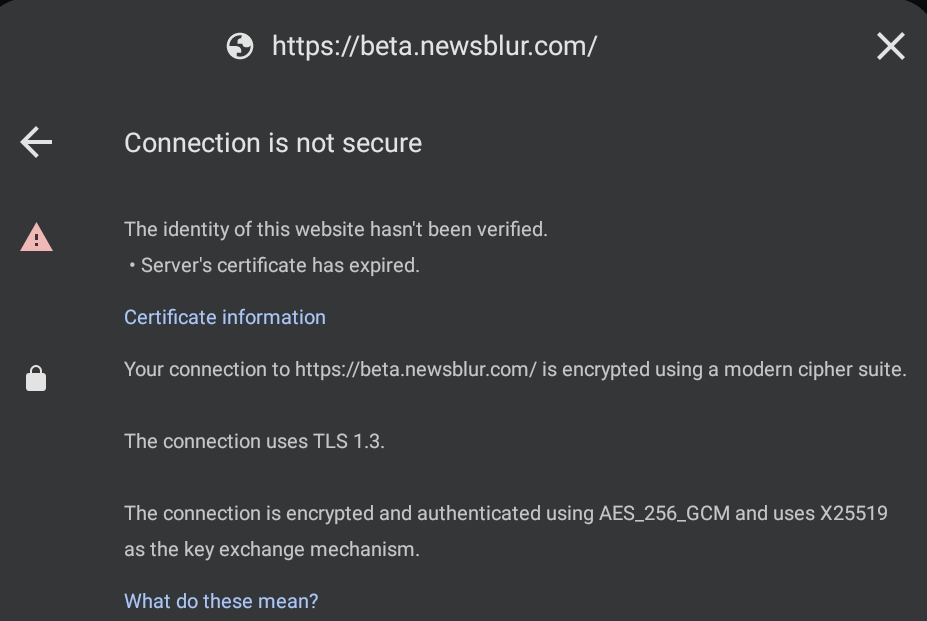
Task: Click the globe site icon beside the URL
Action: coord(240,46)
